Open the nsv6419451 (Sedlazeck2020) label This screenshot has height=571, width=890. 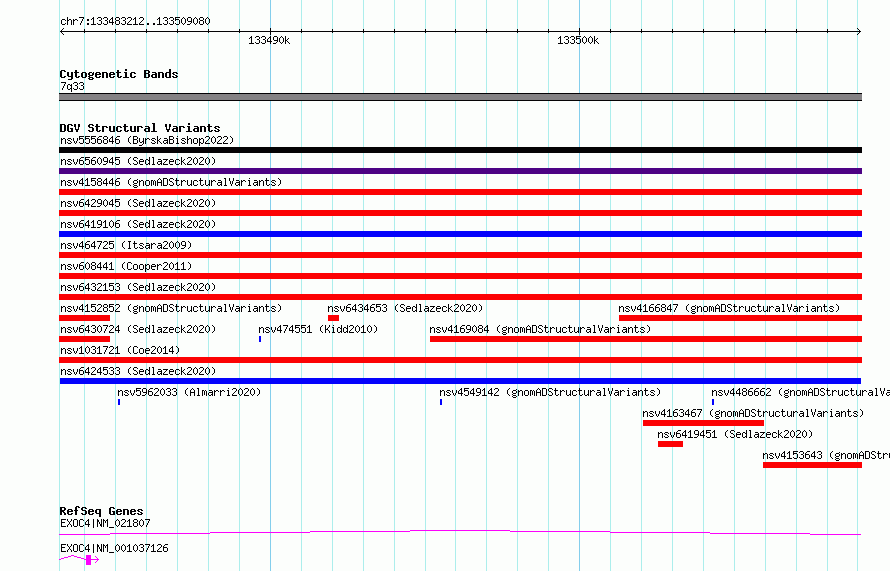point(735,434)
